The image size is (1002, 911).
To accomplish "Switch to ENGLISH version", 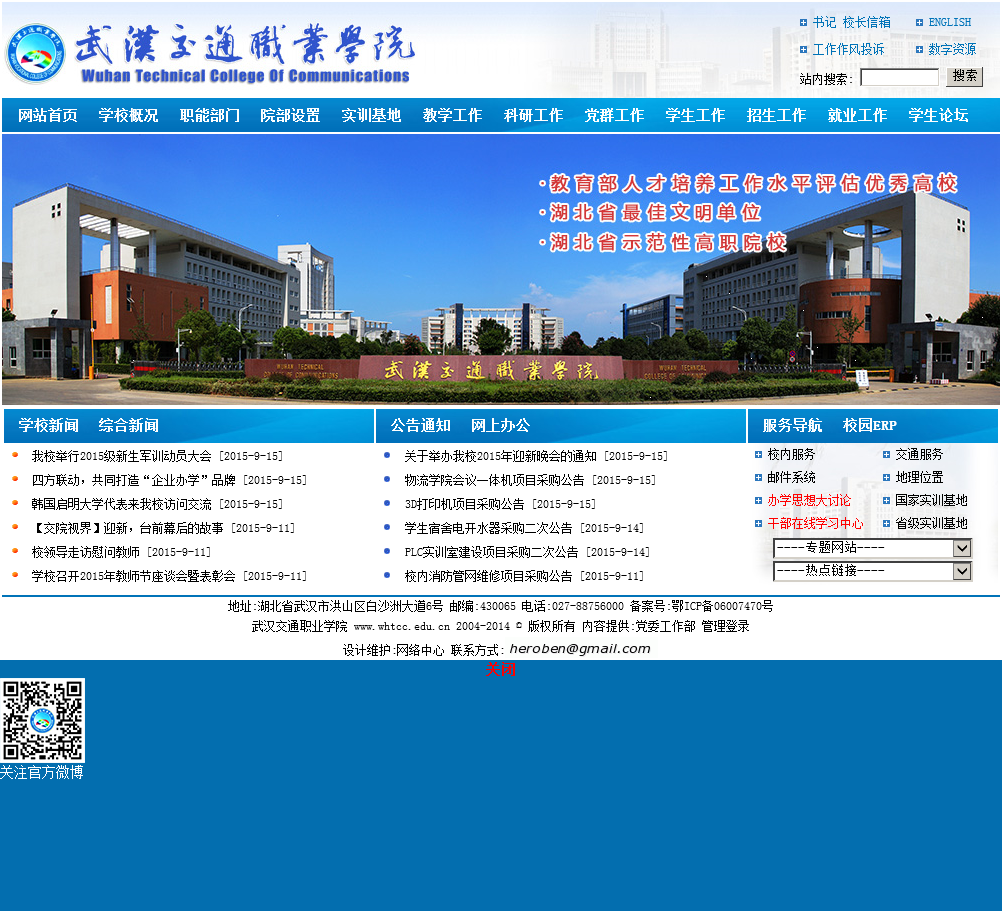I will 950,22.
